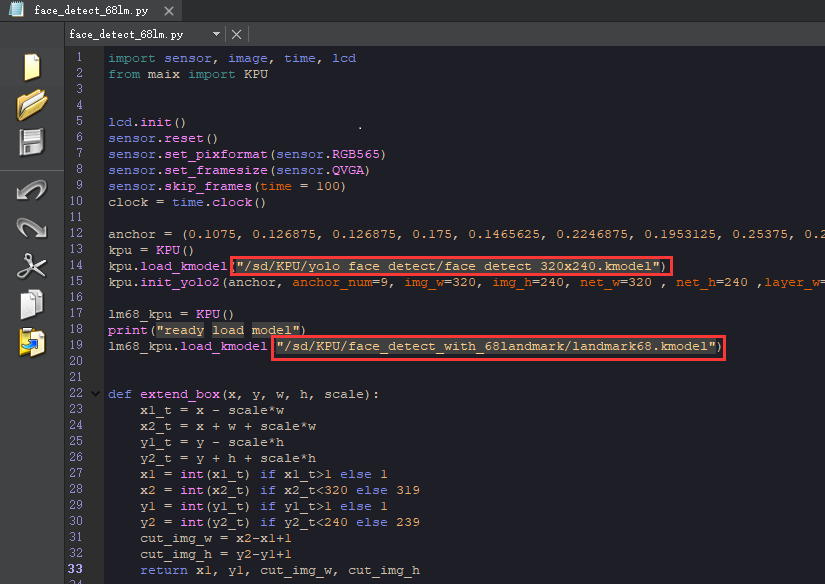Click the notepad icon beside the top tab

pyautogui.click(x=16, y=11)
